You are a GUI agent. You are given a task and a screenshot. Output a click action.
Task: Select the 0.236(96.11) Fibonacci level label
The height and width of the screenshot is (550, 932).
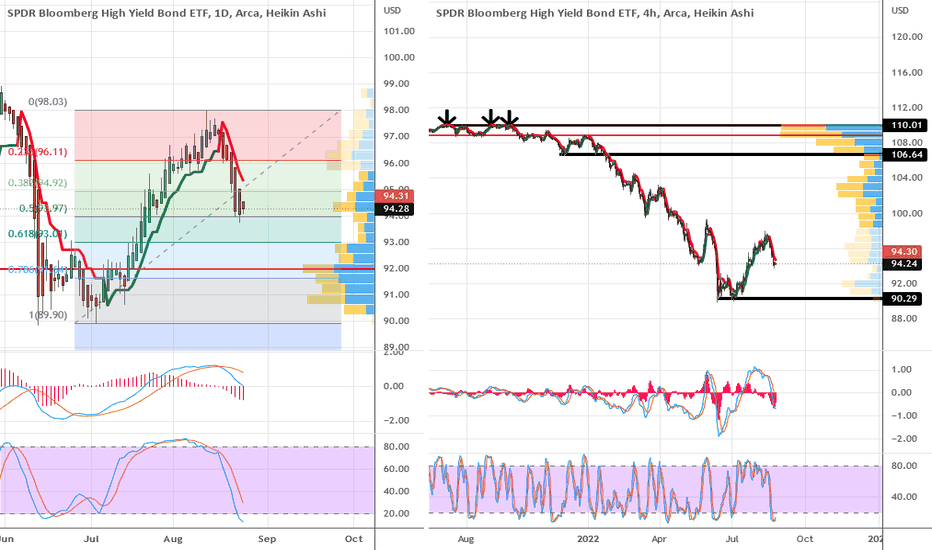coord(37,152)
